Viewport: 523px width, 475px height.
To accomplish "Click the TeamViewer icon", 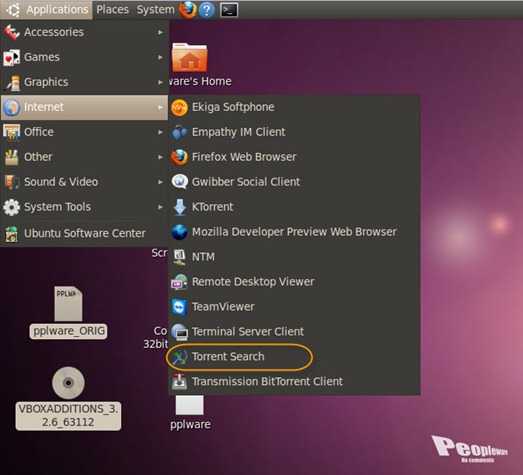I will [x=179, y=307].
